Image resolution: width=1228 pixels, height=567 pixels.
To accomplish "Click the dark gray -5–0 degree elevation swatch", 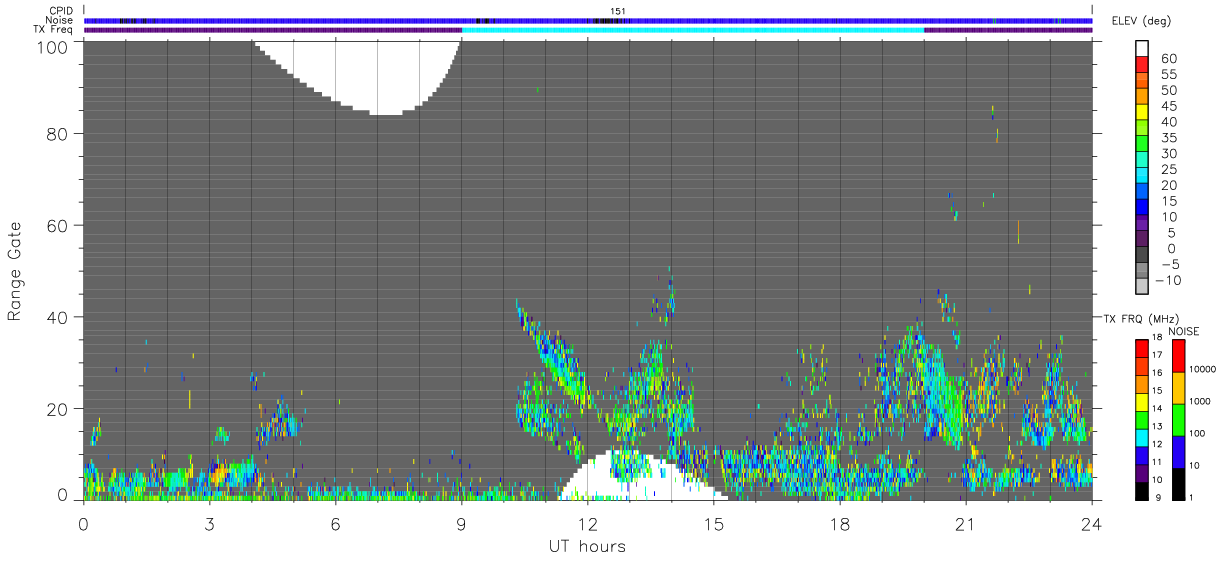I will pyautogui.click(x=1143, y=255).
